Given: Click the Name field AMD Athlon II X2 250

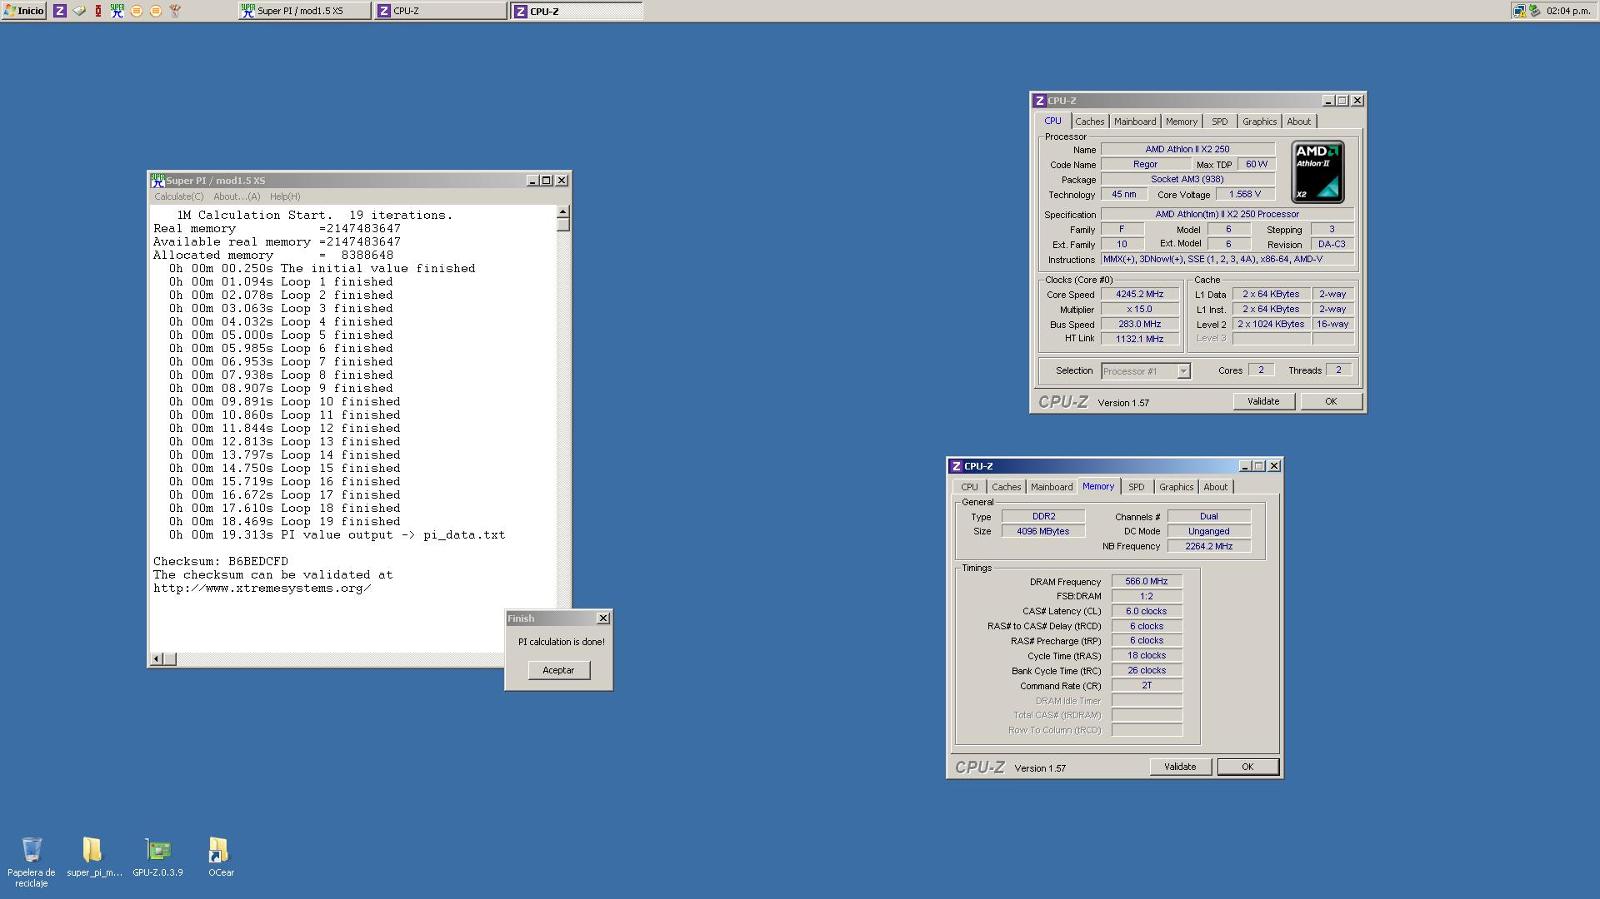Looking at the screenshot, I should pyautogui.click(x=1188, y=149).
